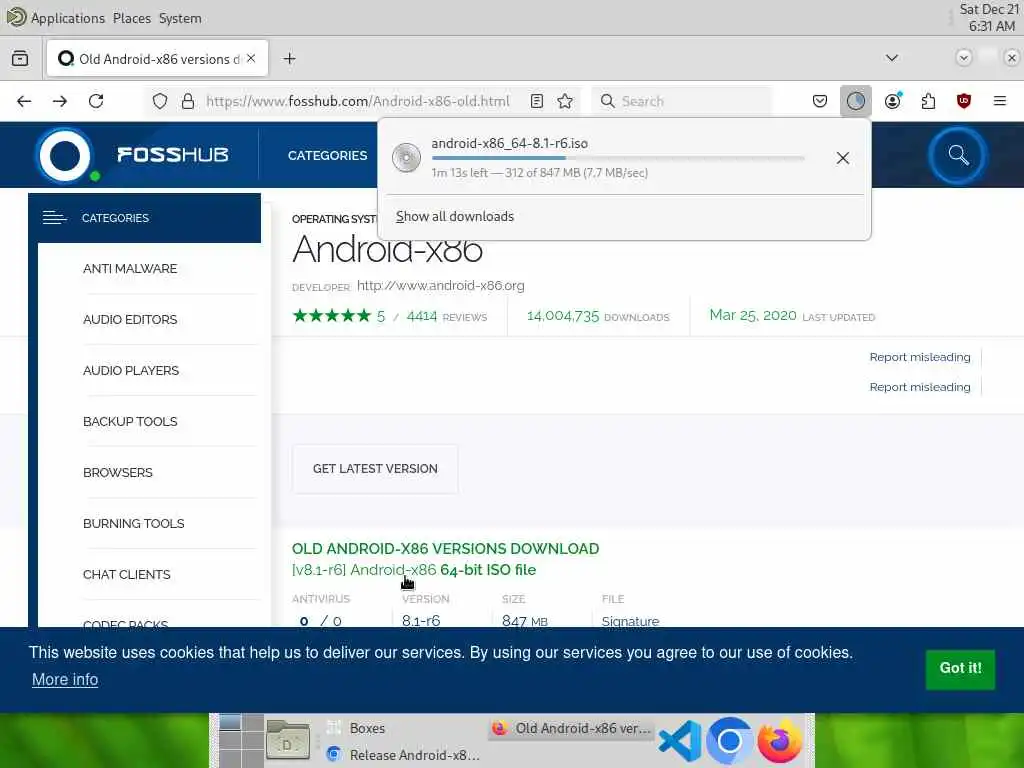1024x768 pixels.
Task: Open the extensions puzzle icon
Action: point(928,101)
